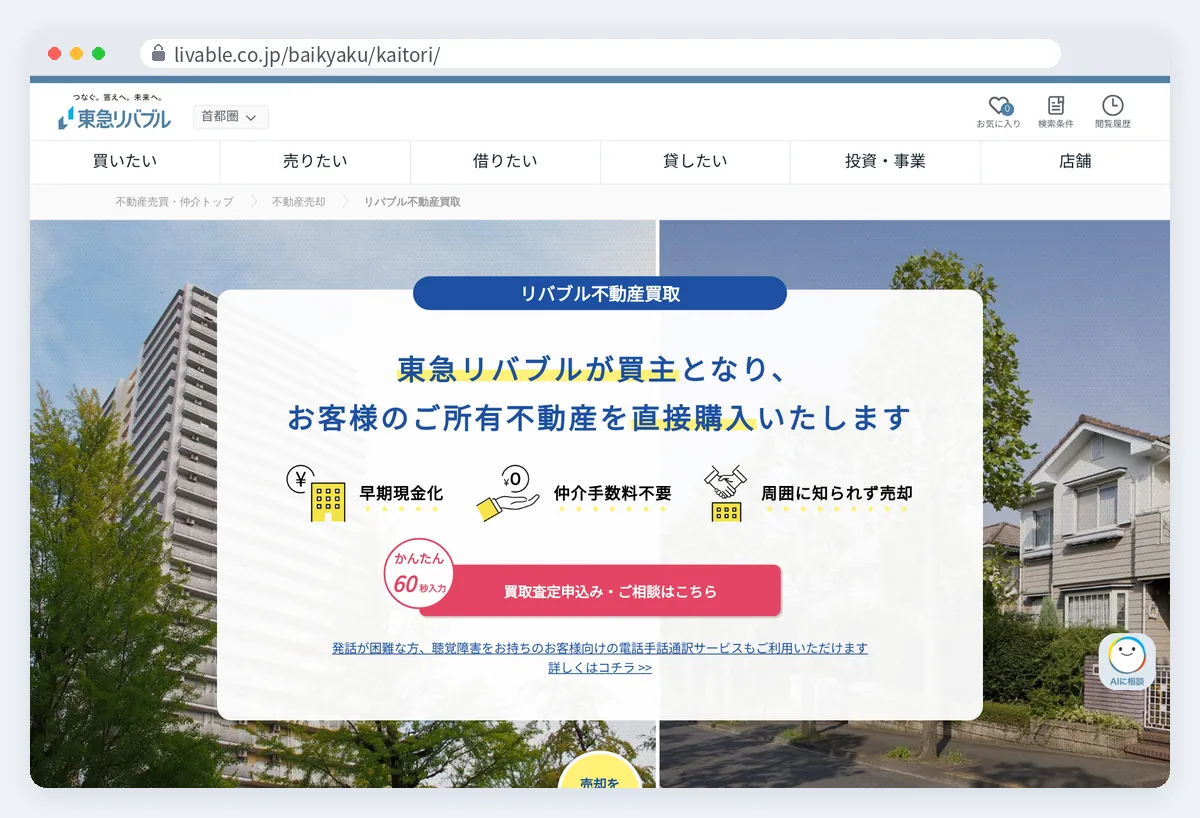Click the lock icon in the address bar

click(158, 54)
